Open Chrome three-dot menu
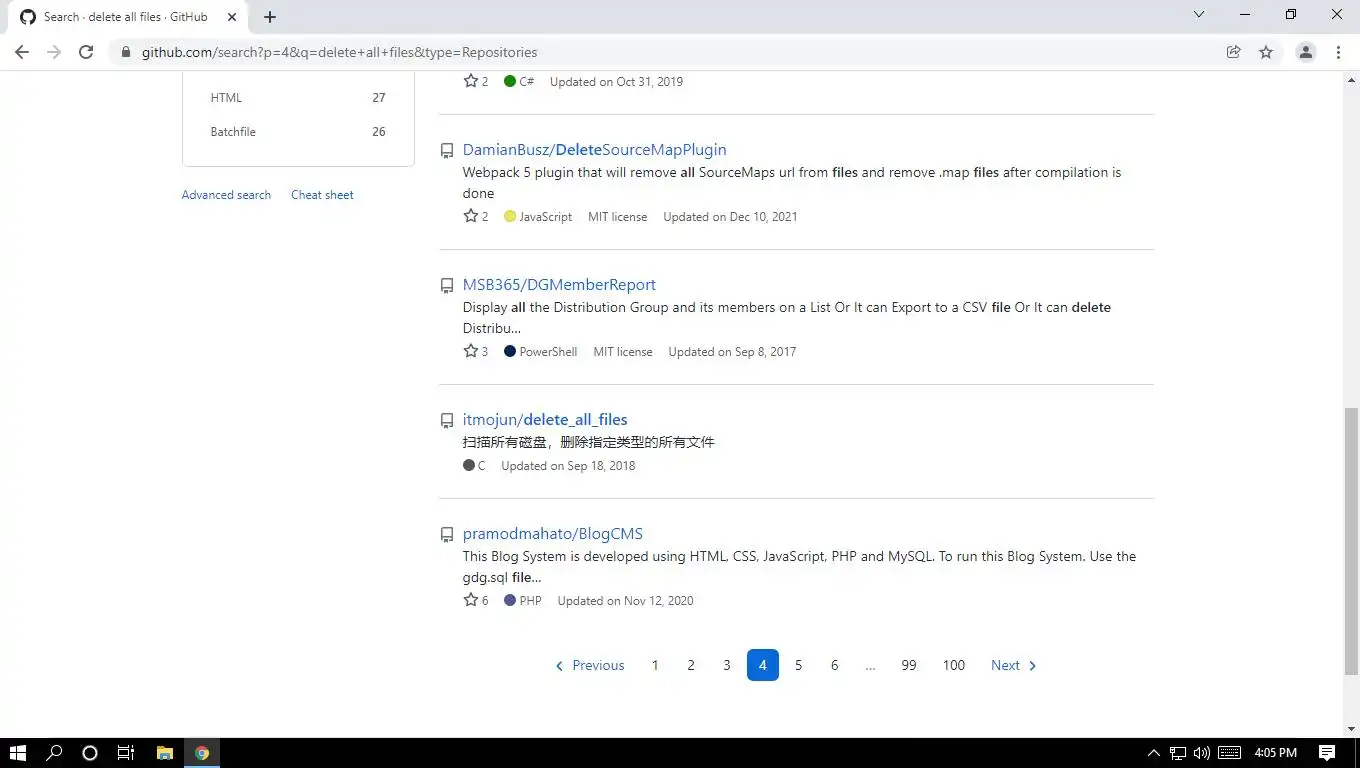 pyautogui.click(x=1338, y=52)
